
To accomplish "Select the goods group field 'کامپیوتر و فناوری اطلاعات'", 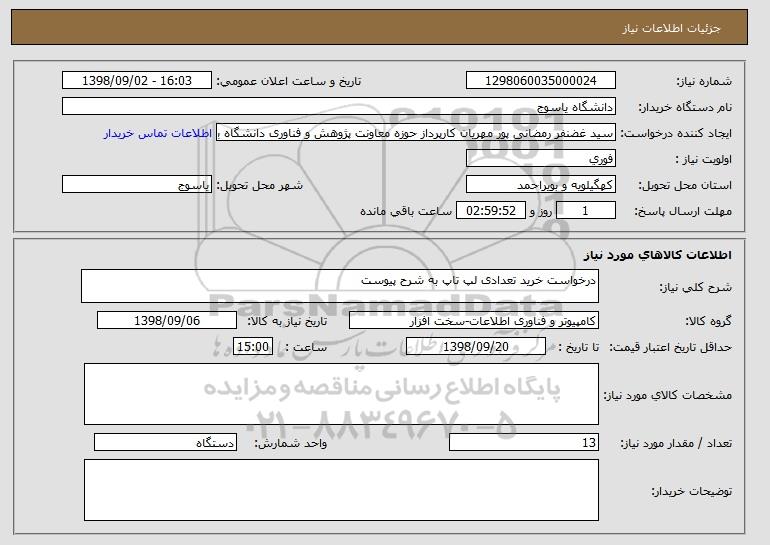I will 474,321.
